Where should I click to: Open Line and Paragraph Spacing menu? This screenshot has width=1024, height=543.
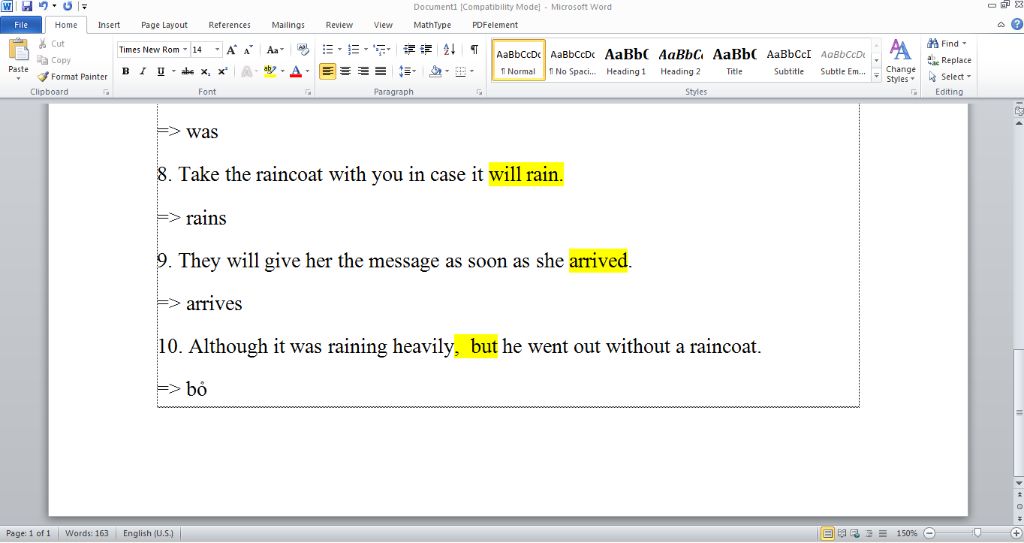(407, 71)
